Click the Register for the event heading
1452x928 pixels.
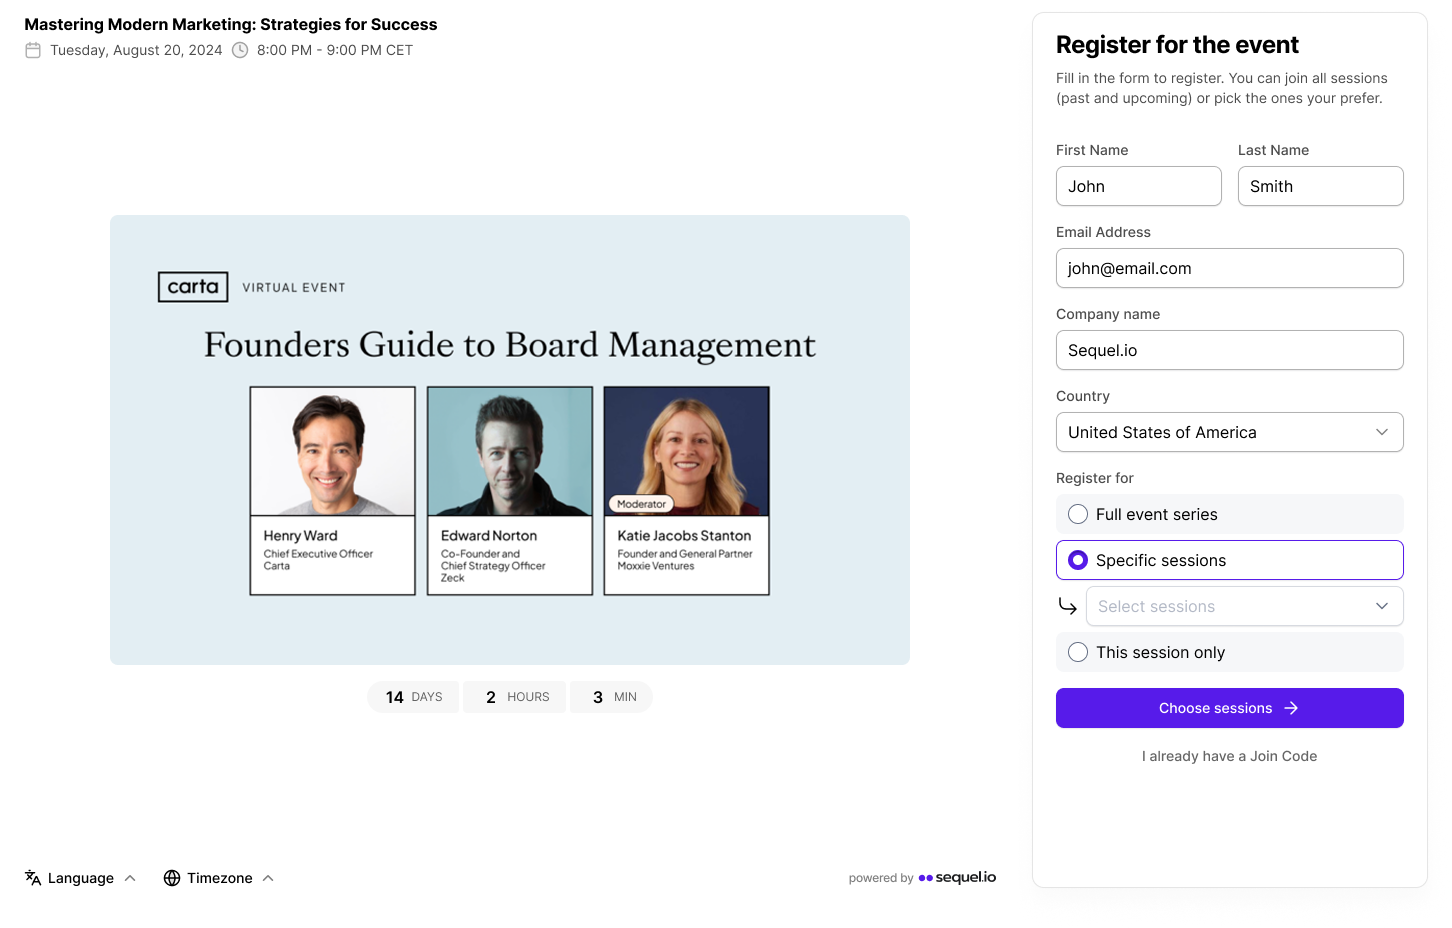pyautogui.click(x=1177, y=45)
